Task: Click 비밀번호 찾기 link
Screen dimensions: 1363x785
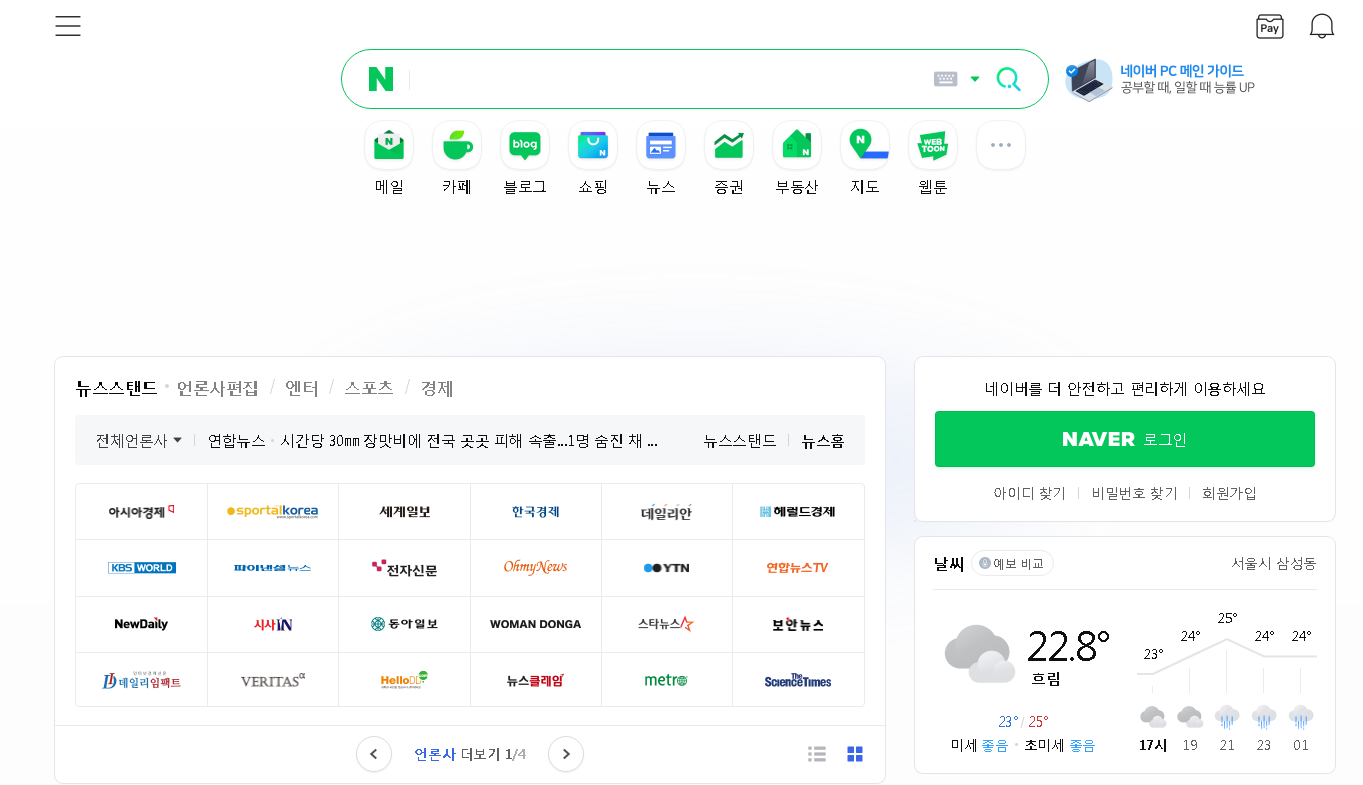Action: tap(1134, 493)
